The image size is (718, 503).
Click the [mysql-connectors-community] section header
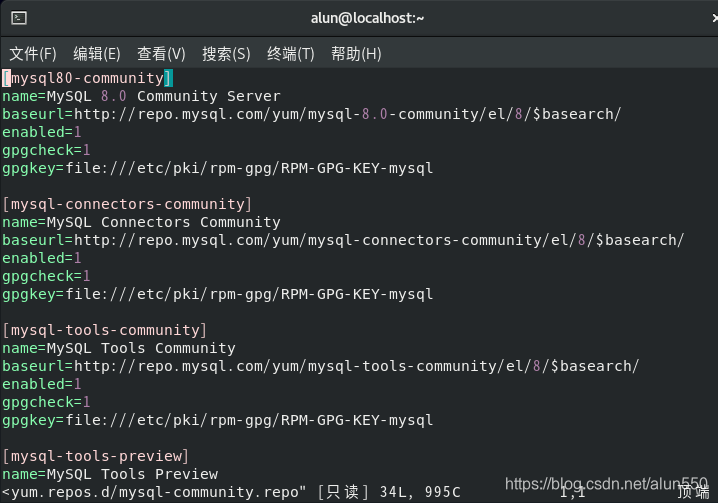click(127, 204)
